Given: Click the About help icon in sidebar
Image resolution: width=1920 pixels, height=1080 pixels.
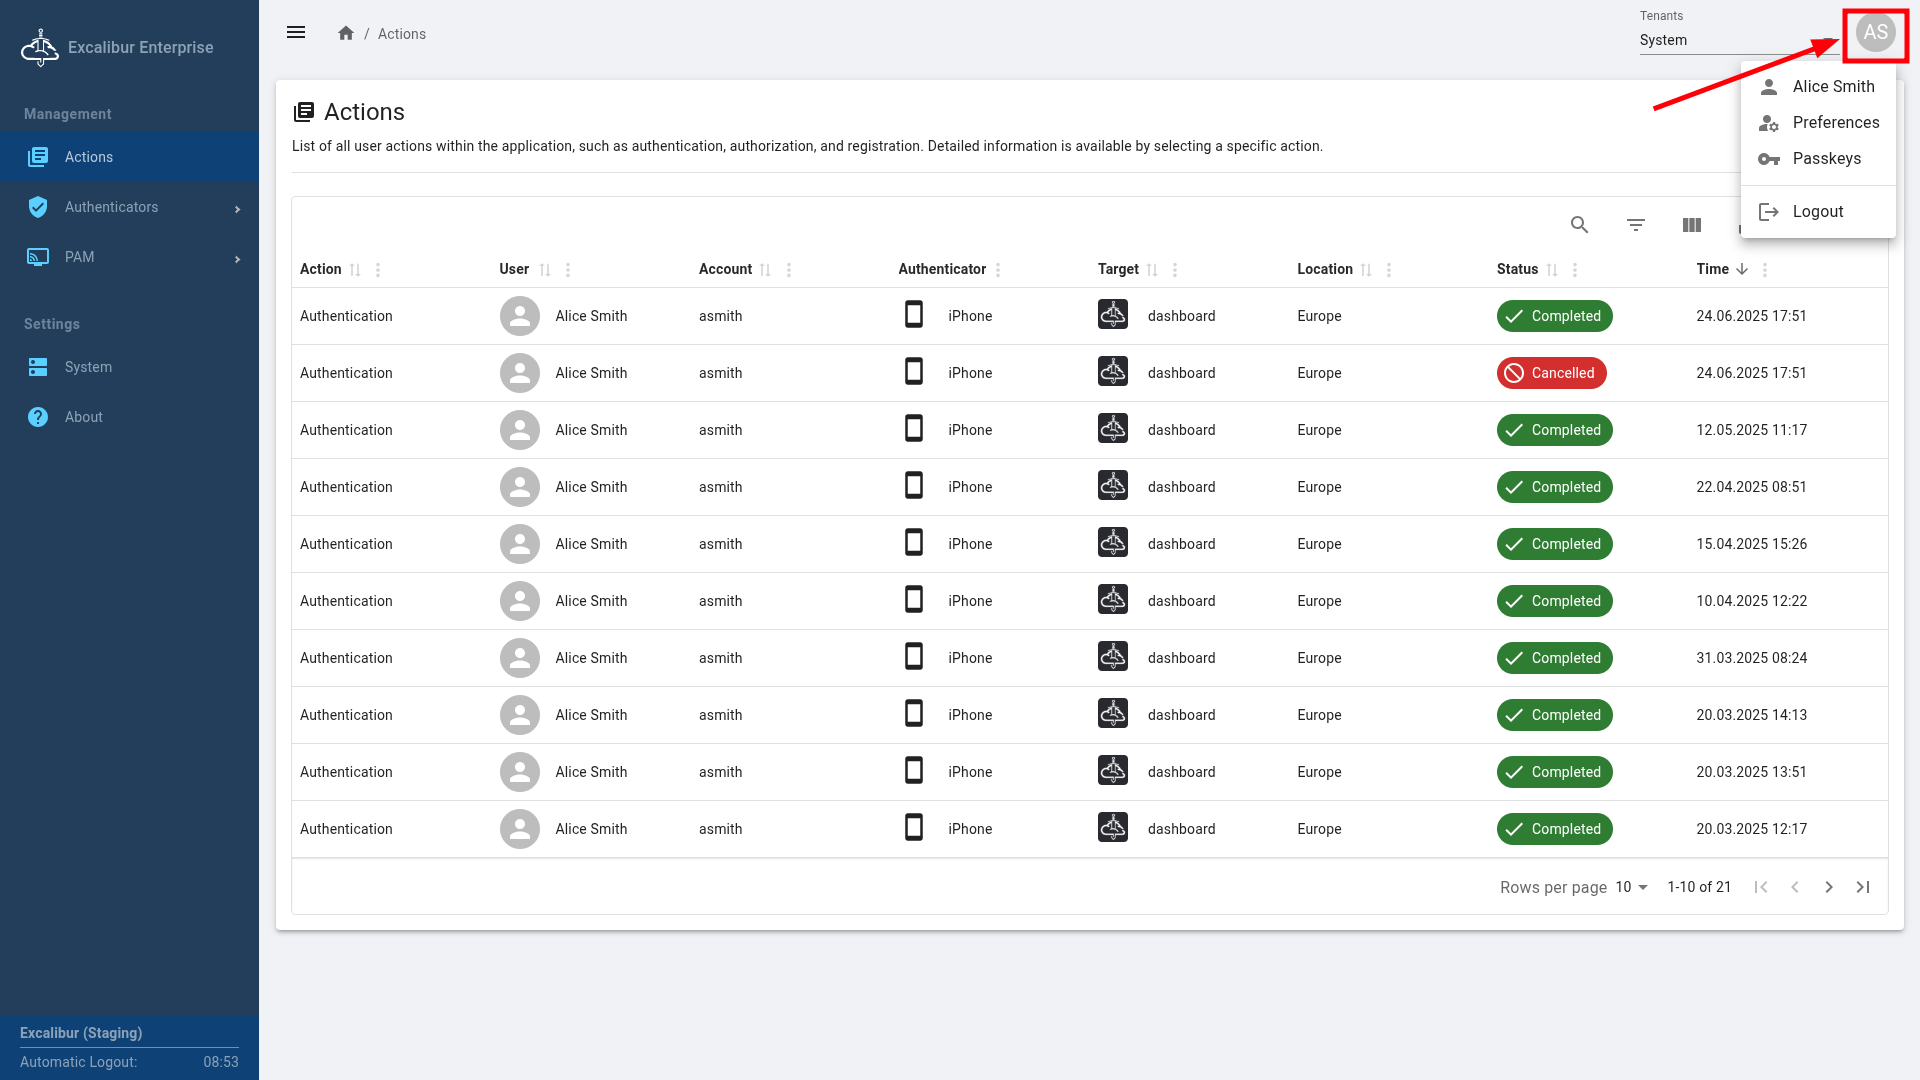Looking at the screenshot, I should click(x=38, y=417).
